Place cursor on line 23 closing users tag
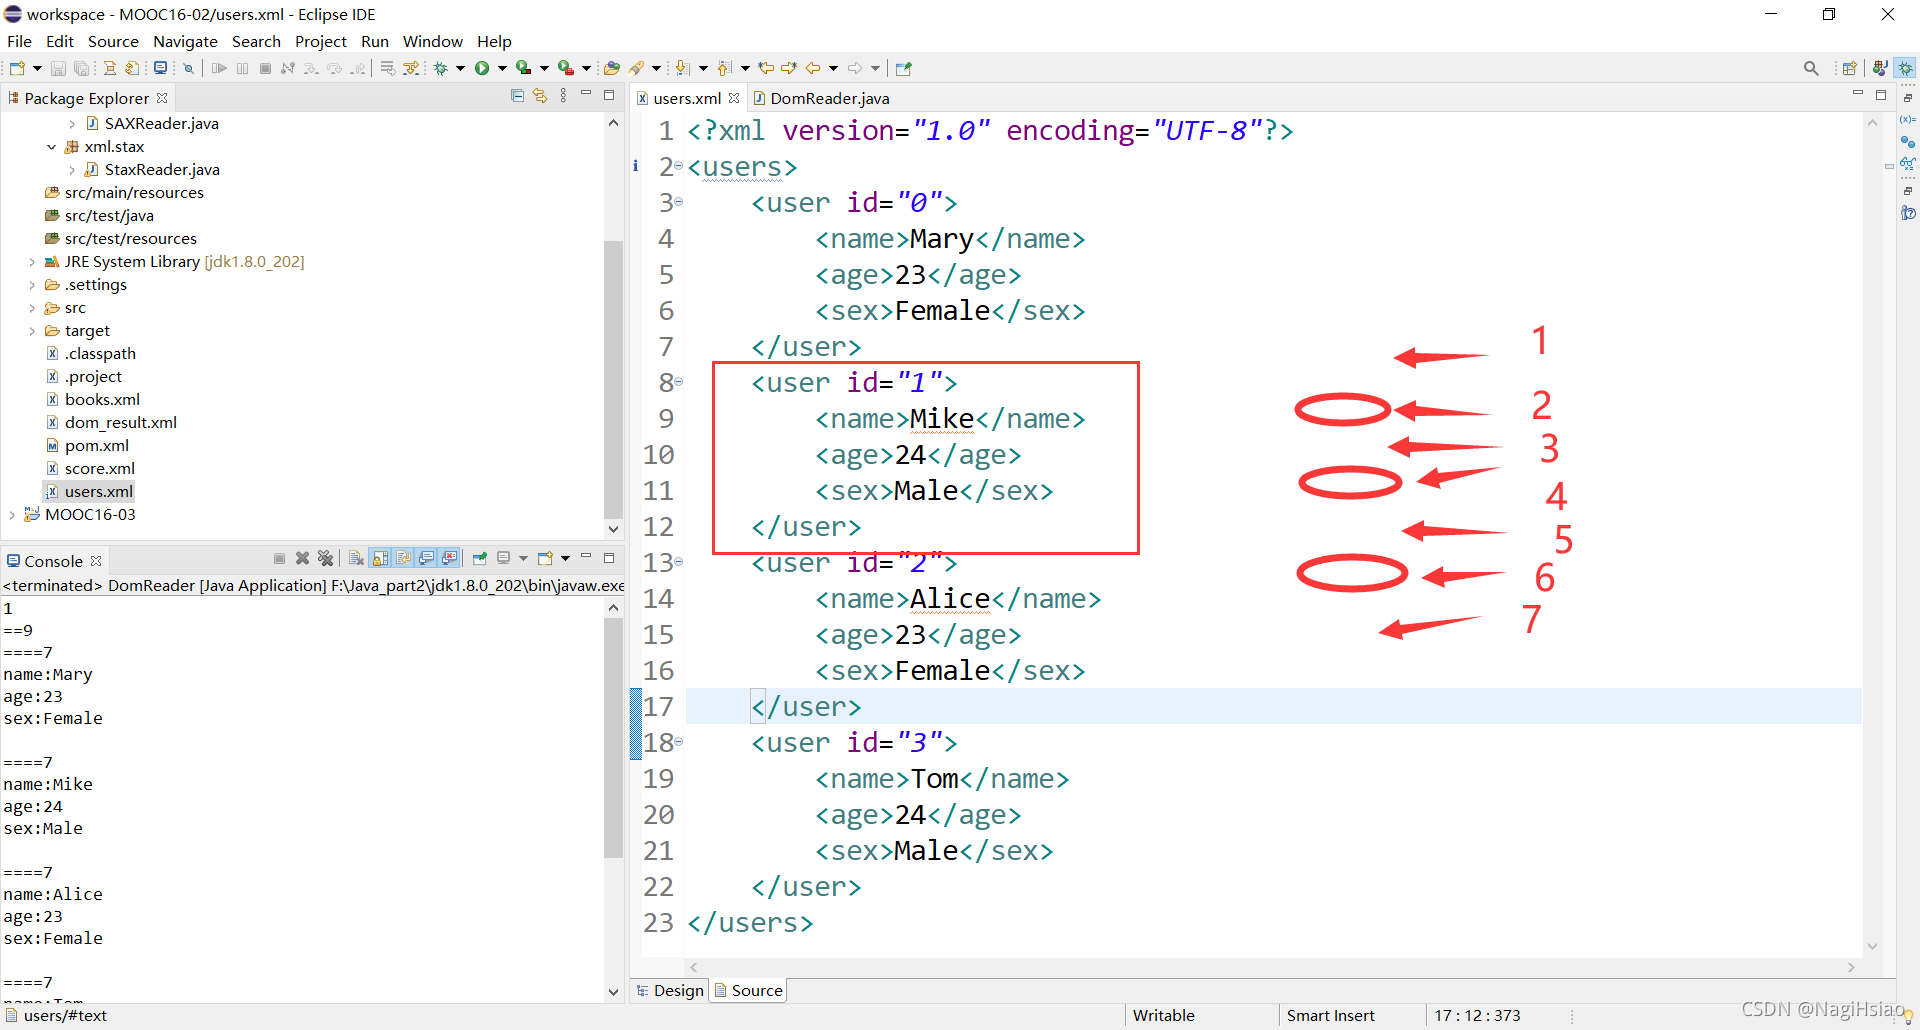Image resolution: width=1920 pixels, height=1030 pixels. 750,923
